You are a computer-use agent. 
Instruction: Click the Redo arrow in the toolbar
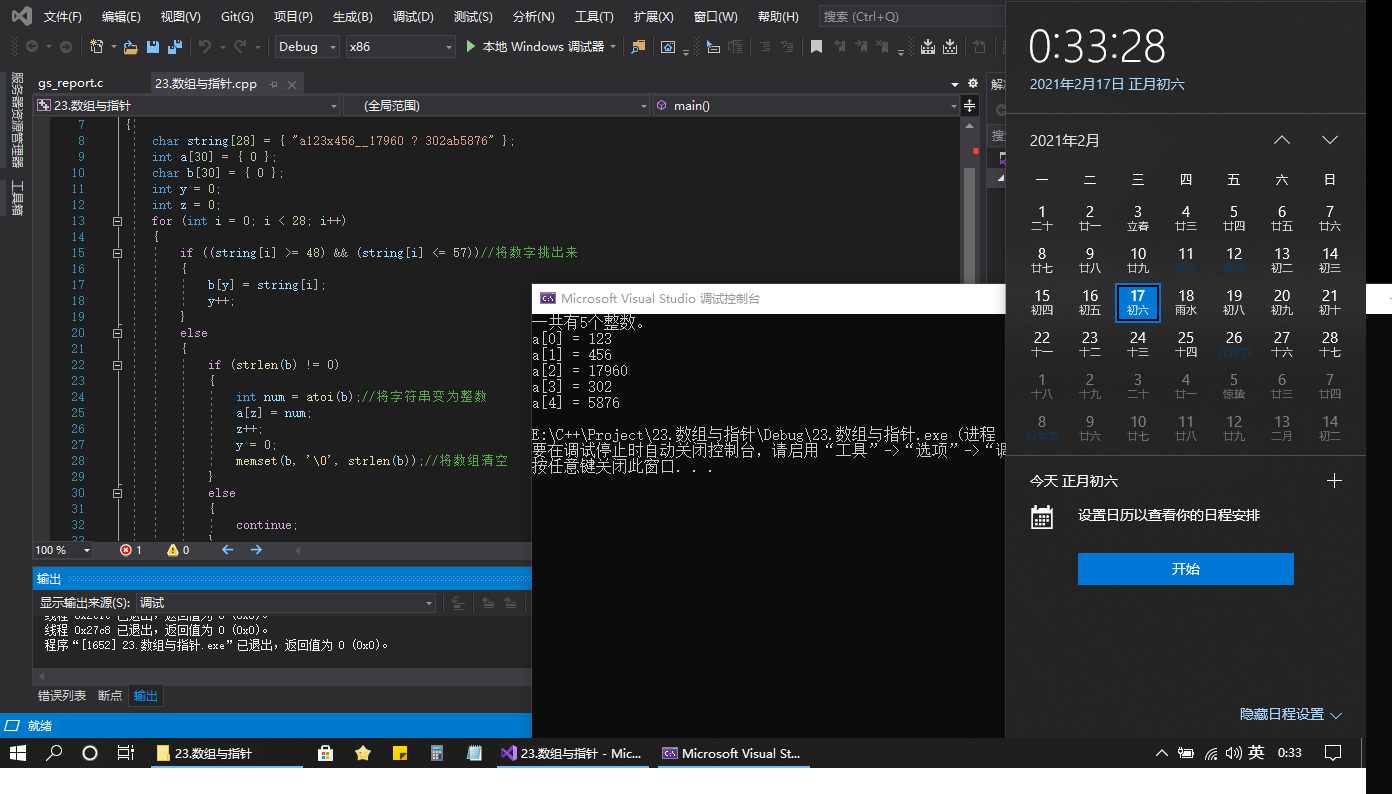pyautogui.click(x=240, y=46)
